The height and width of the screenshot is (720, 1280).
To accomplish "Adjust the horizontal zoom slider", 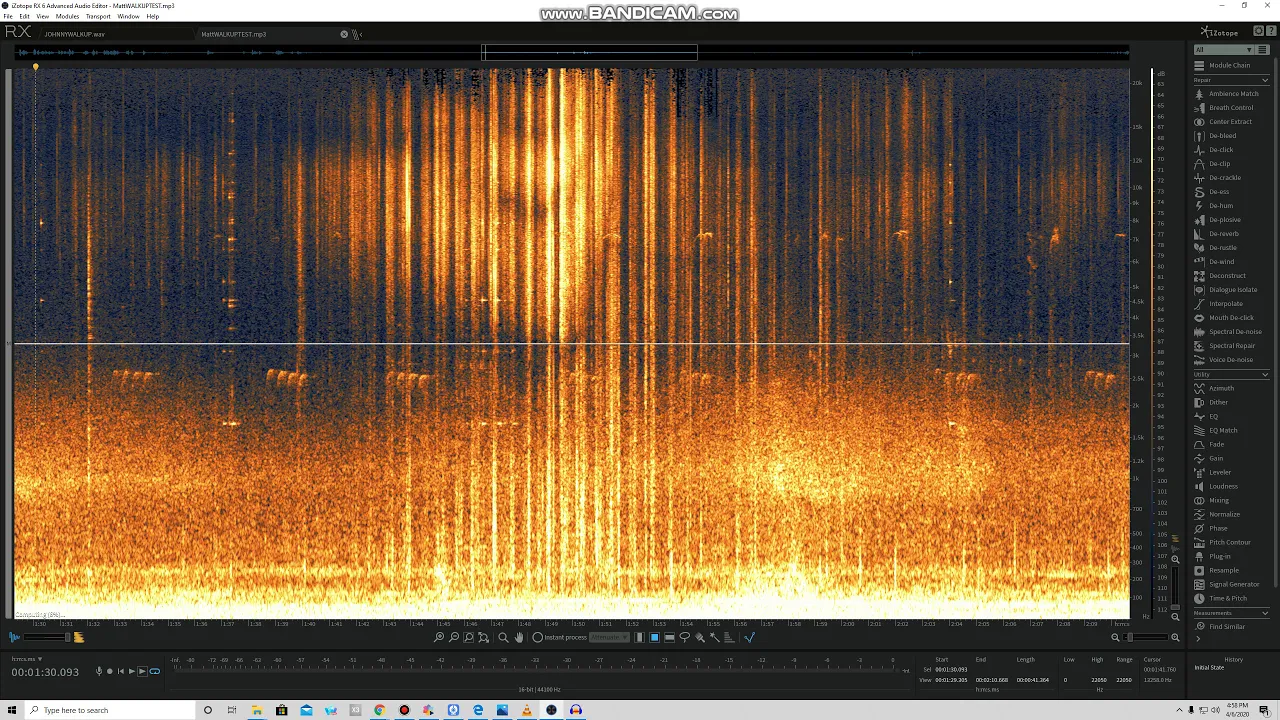I will 1144,637.
